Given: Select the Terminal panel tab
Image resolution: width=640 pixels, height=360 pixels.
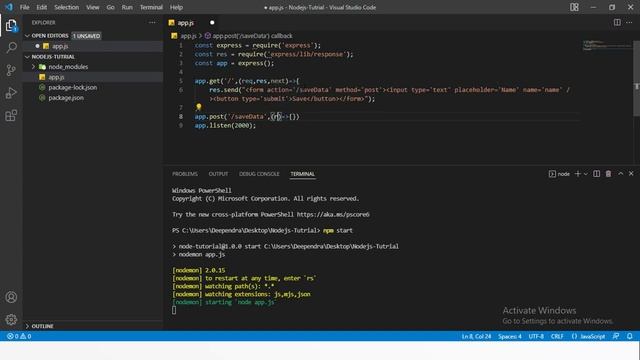Looking at the screenshot, I should [x=302, y=174].
